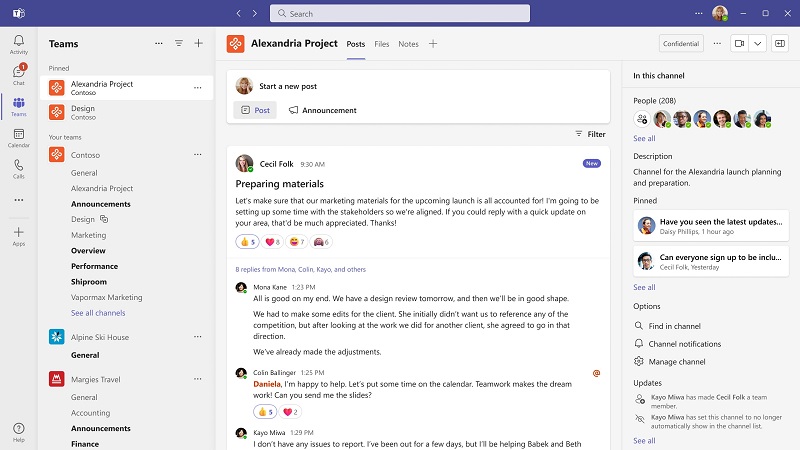The width and height of the screenshot is (800, 450).
Task: Open the Performance channel
Action: [94, 266]
